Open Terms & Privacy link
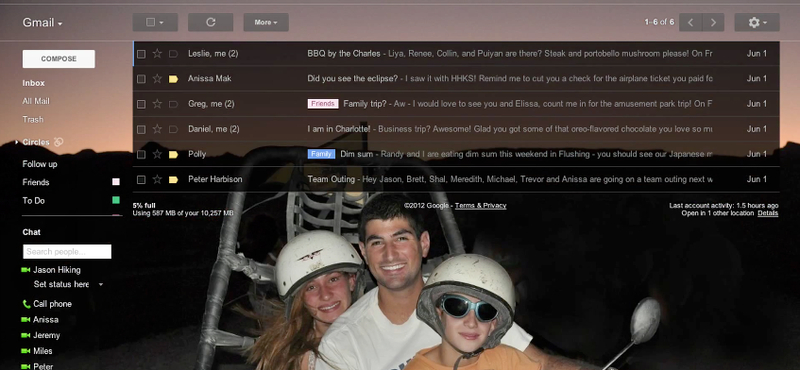This screenshot has height=370, width=800. pyautogui.click(x=481, y=206)
